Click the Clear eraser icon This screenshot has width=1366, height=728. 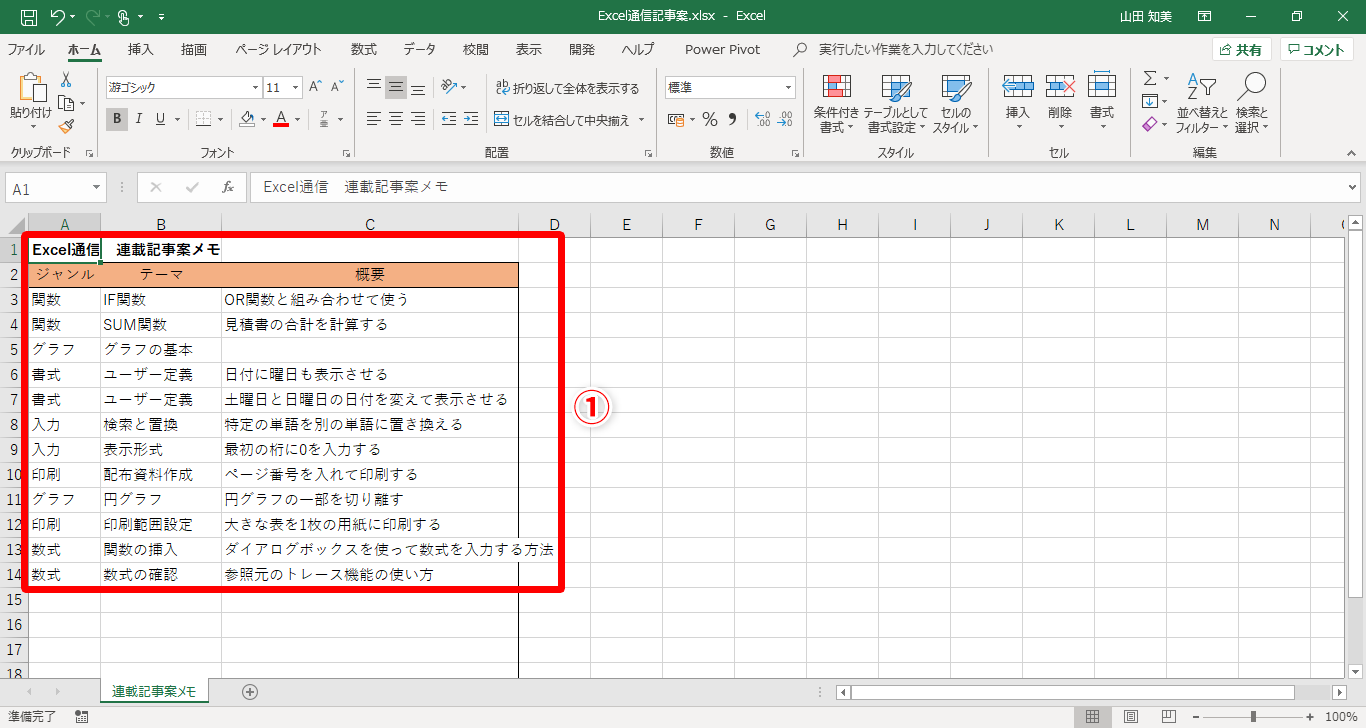click(x=1150, y=125)
